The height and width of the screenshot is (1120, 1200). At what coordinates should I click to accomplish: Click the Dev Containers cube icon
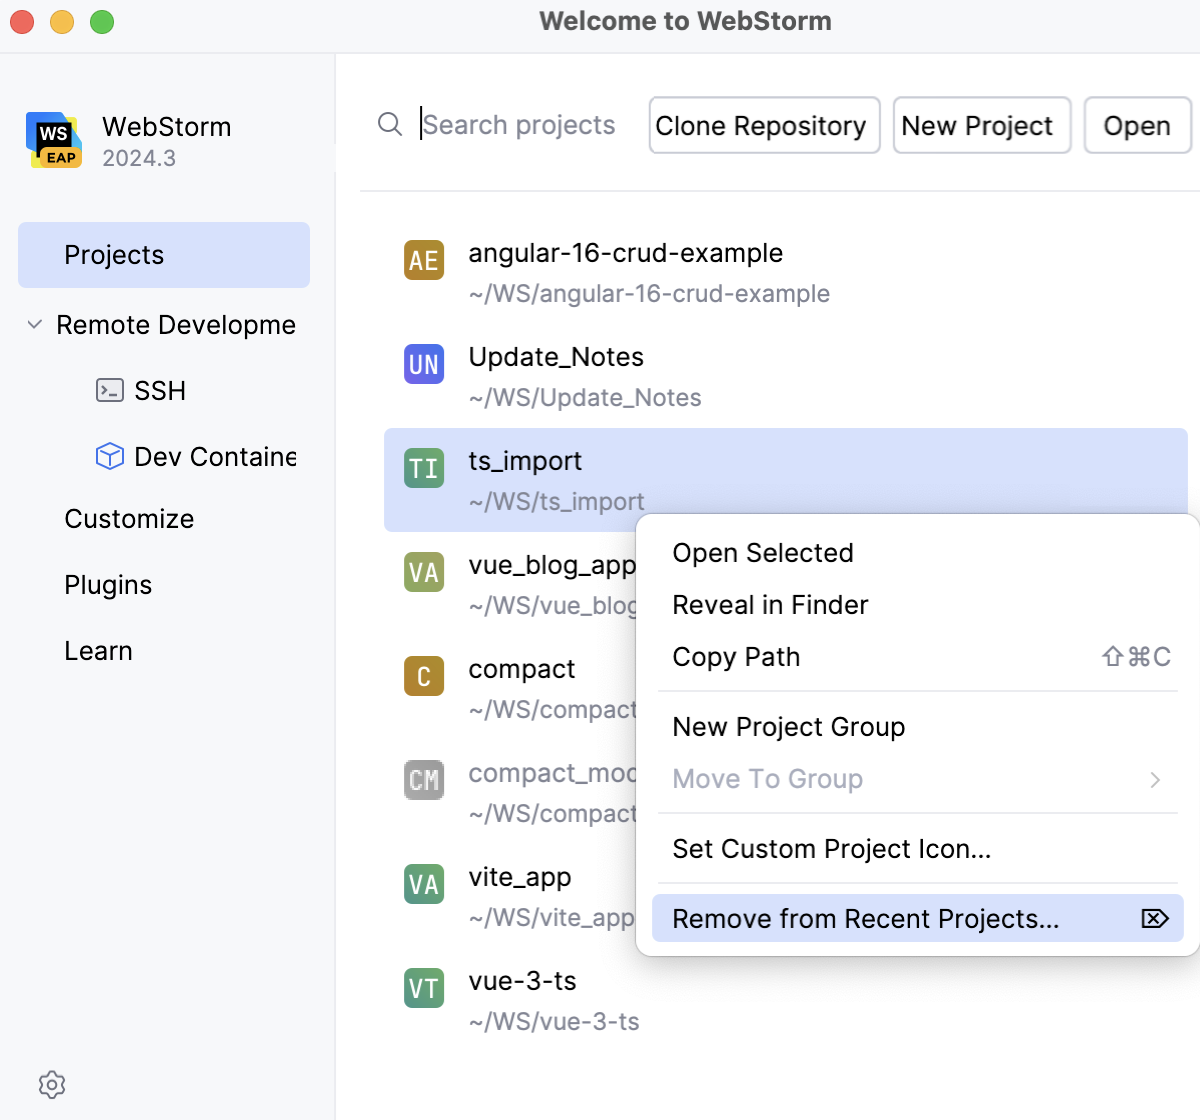tap(108, 456)
